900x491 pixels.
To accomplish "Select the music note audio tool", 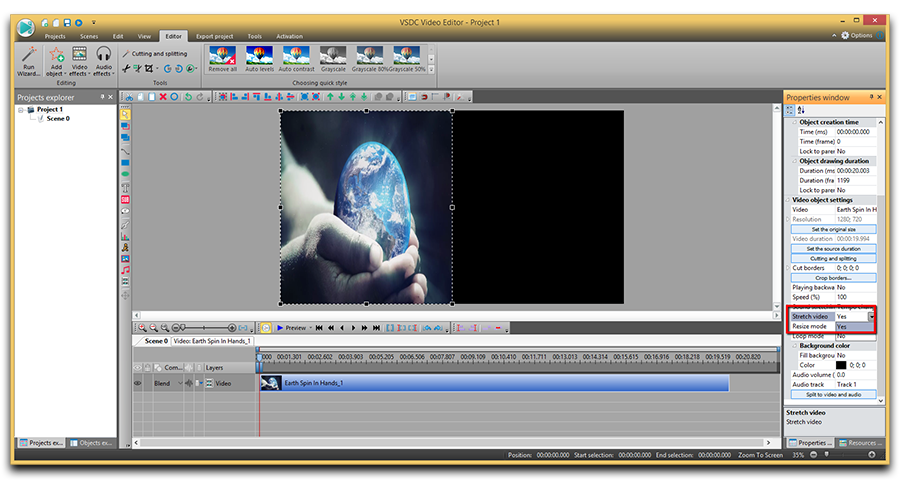I will point(125,270).
